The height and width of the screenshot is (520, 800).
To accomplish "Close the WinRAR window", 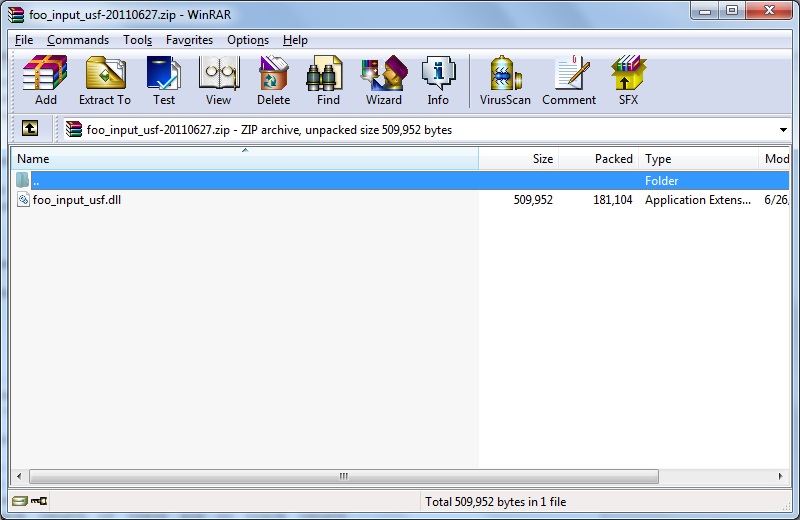I will 769,11.
